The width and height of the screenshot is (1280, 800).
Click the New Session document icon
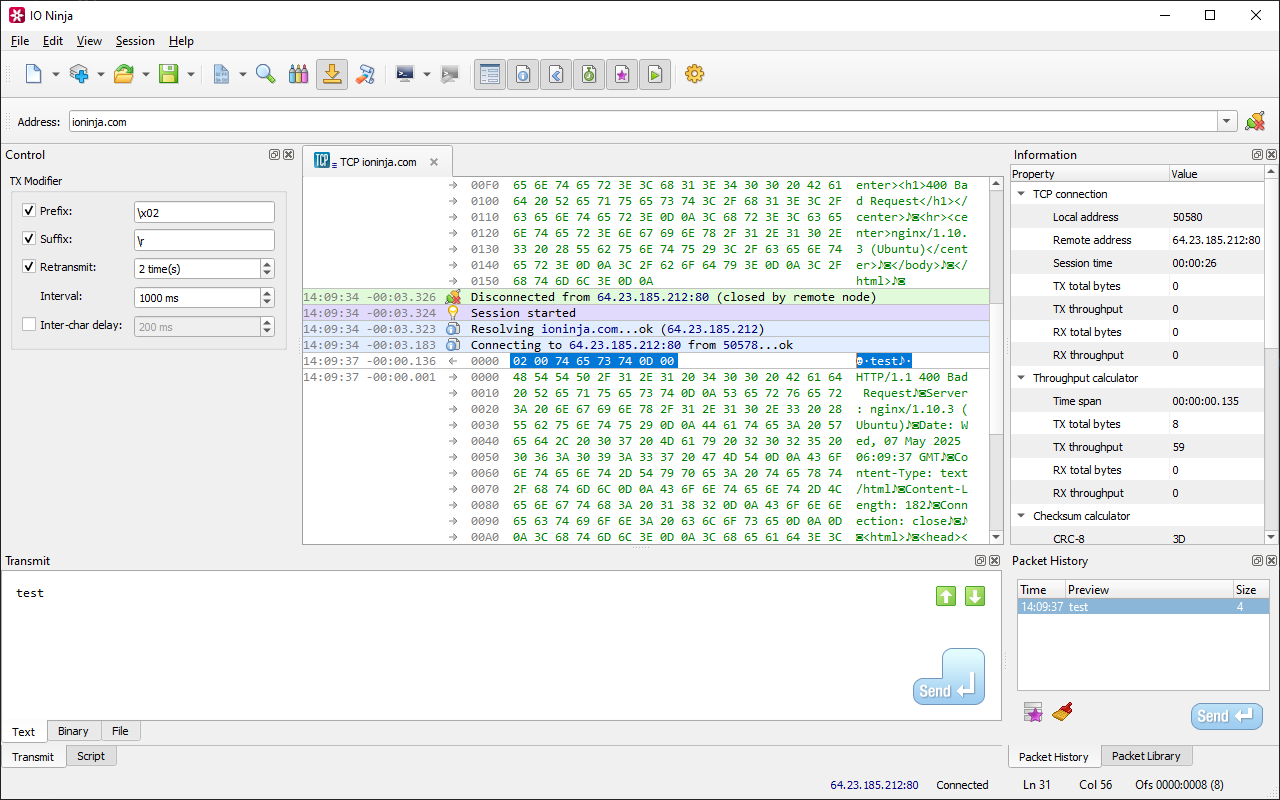(x=34, y=74)
